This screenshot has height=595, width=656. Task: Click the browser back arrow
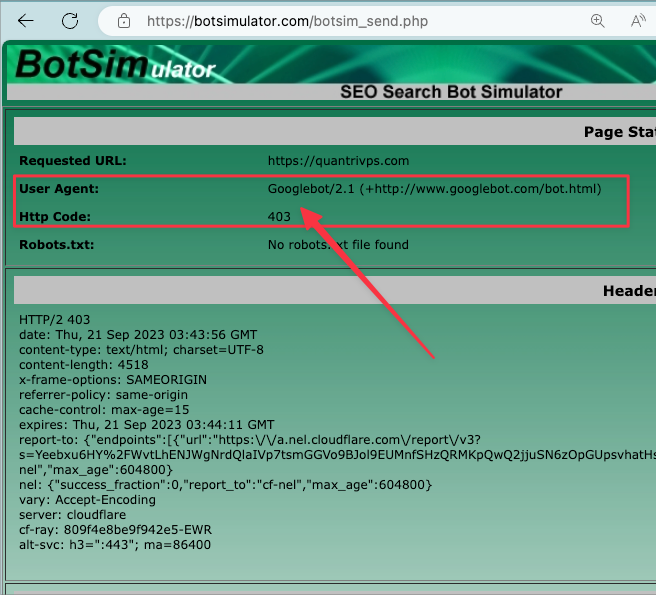point(26,20)
